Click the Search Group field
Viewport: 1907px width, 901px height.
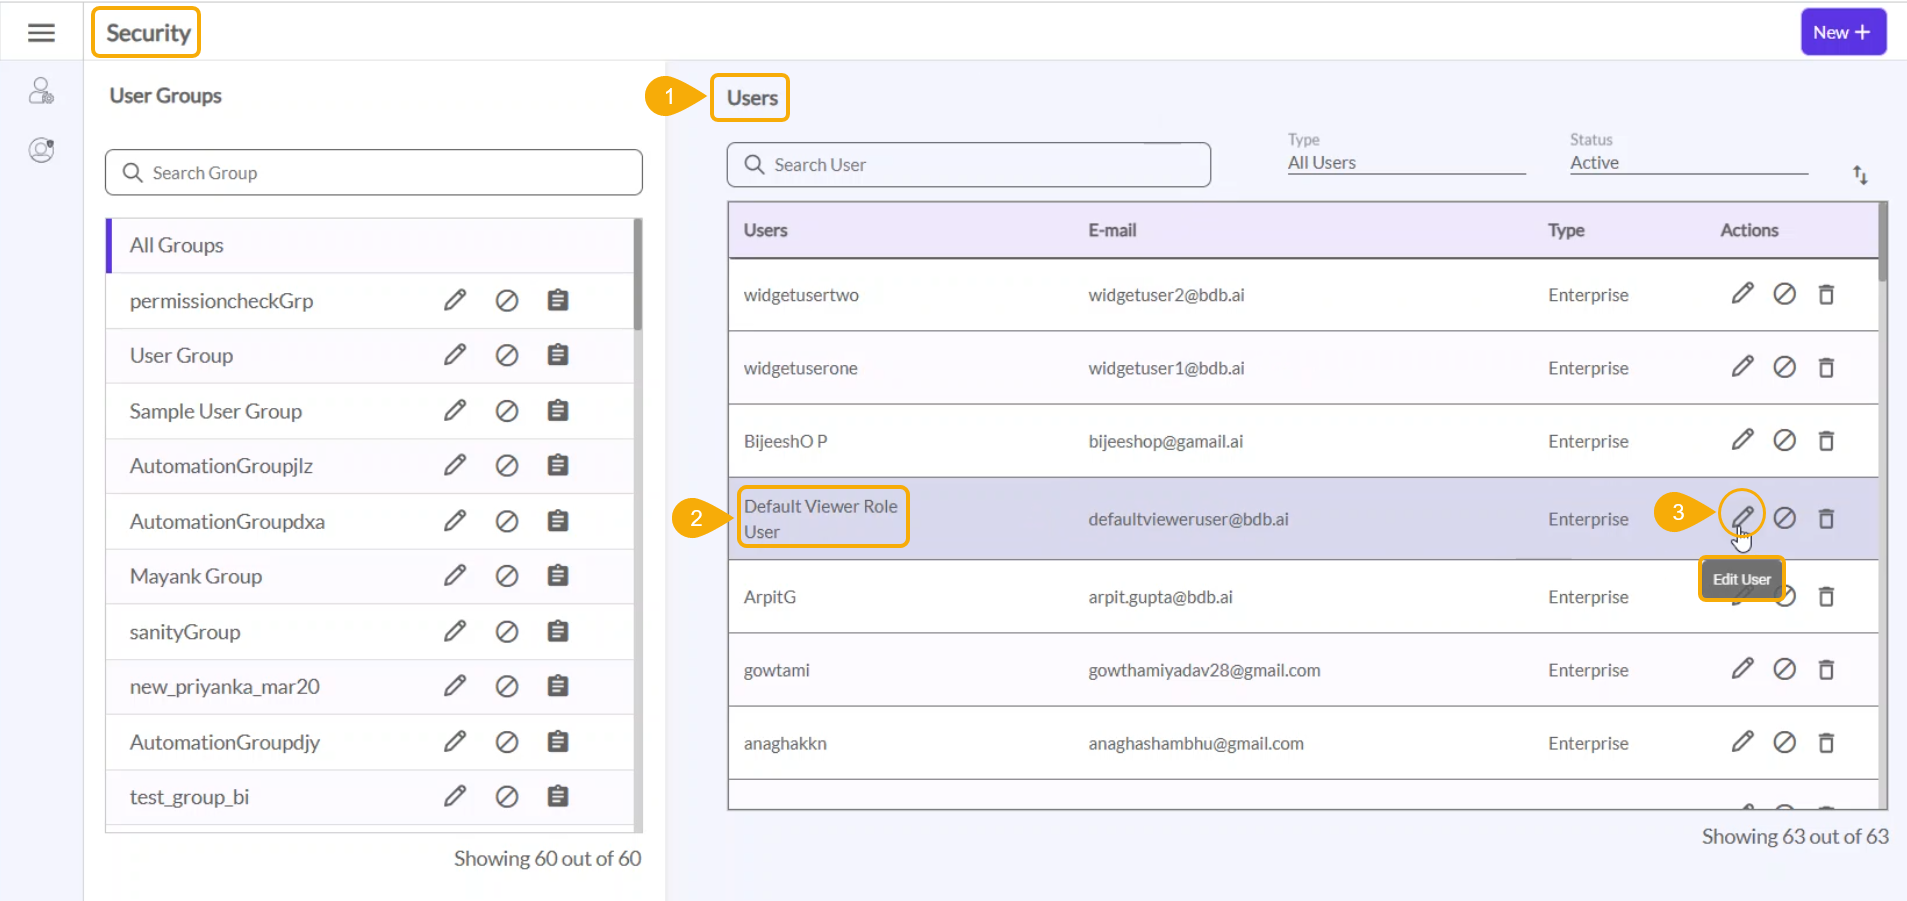tap(373, 173)
